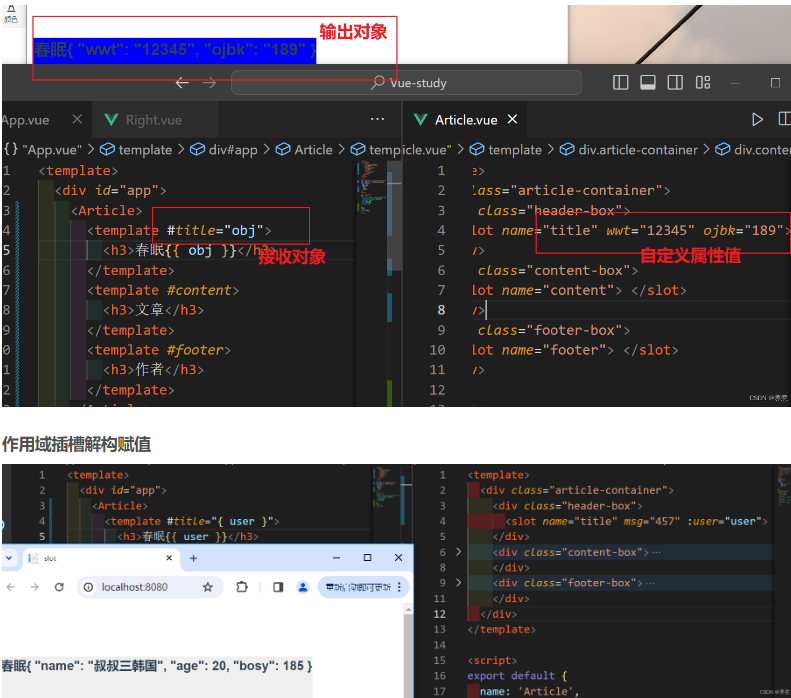The height and width of the screenshot is (698, 791).
Task: Open the editor more actions ellipsis
Action: pyautogui.click(x=377, y=119)
